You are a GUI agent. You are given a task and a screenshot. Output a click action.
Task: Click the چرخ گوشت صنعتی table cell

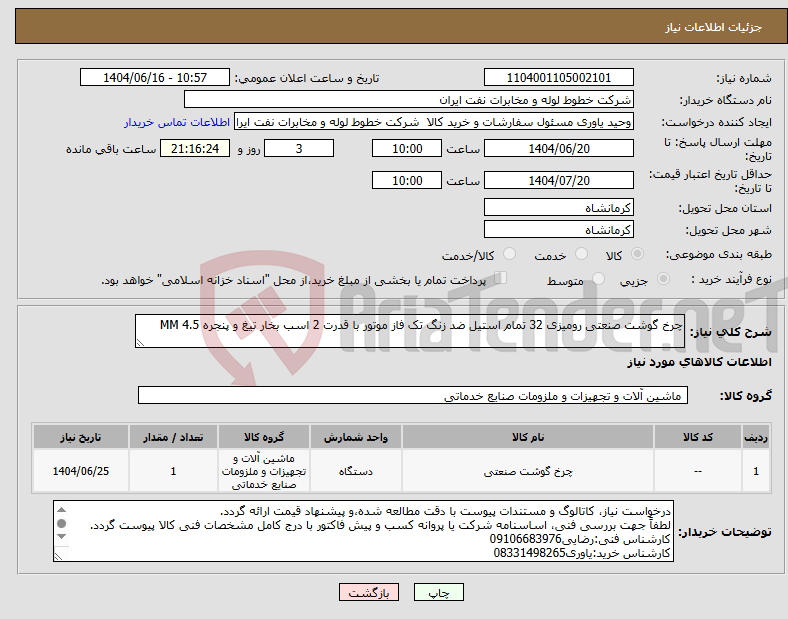[528, 471]
